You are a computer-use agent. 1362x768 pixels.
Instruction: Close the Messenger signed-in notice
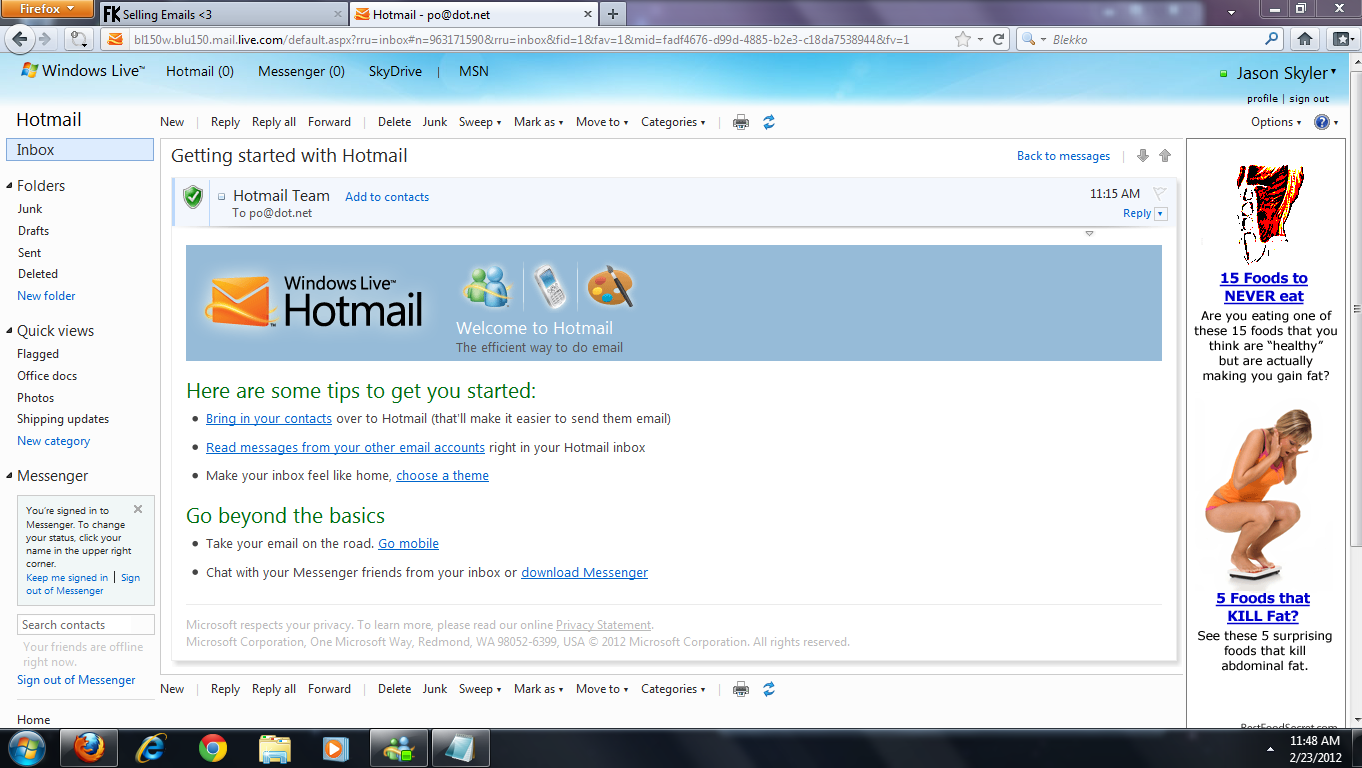(x=138, y=509)
